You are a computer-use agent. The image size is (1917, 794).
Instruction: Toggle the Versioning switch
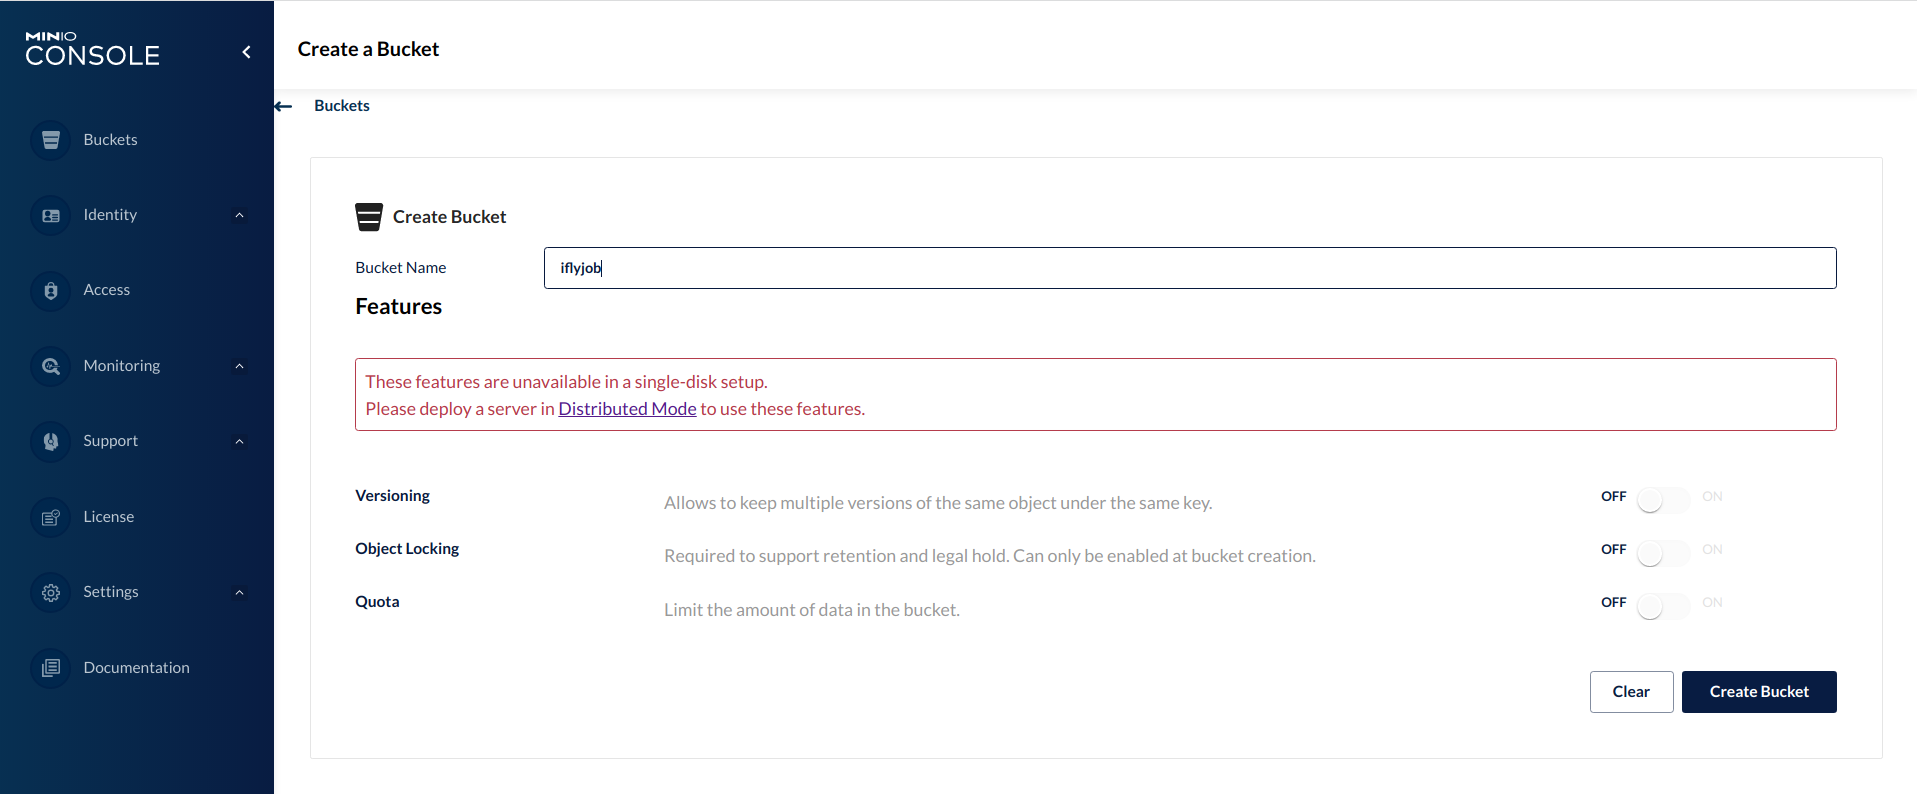point(1662,500)
